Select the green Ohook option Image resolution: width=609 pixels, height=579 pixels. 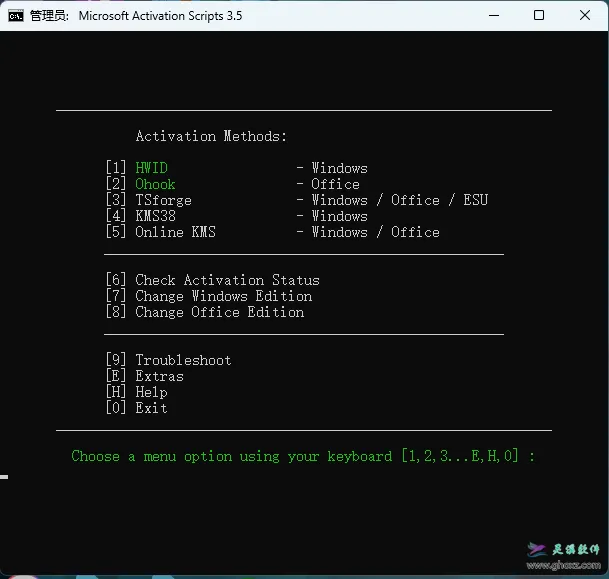click(155, 184)
